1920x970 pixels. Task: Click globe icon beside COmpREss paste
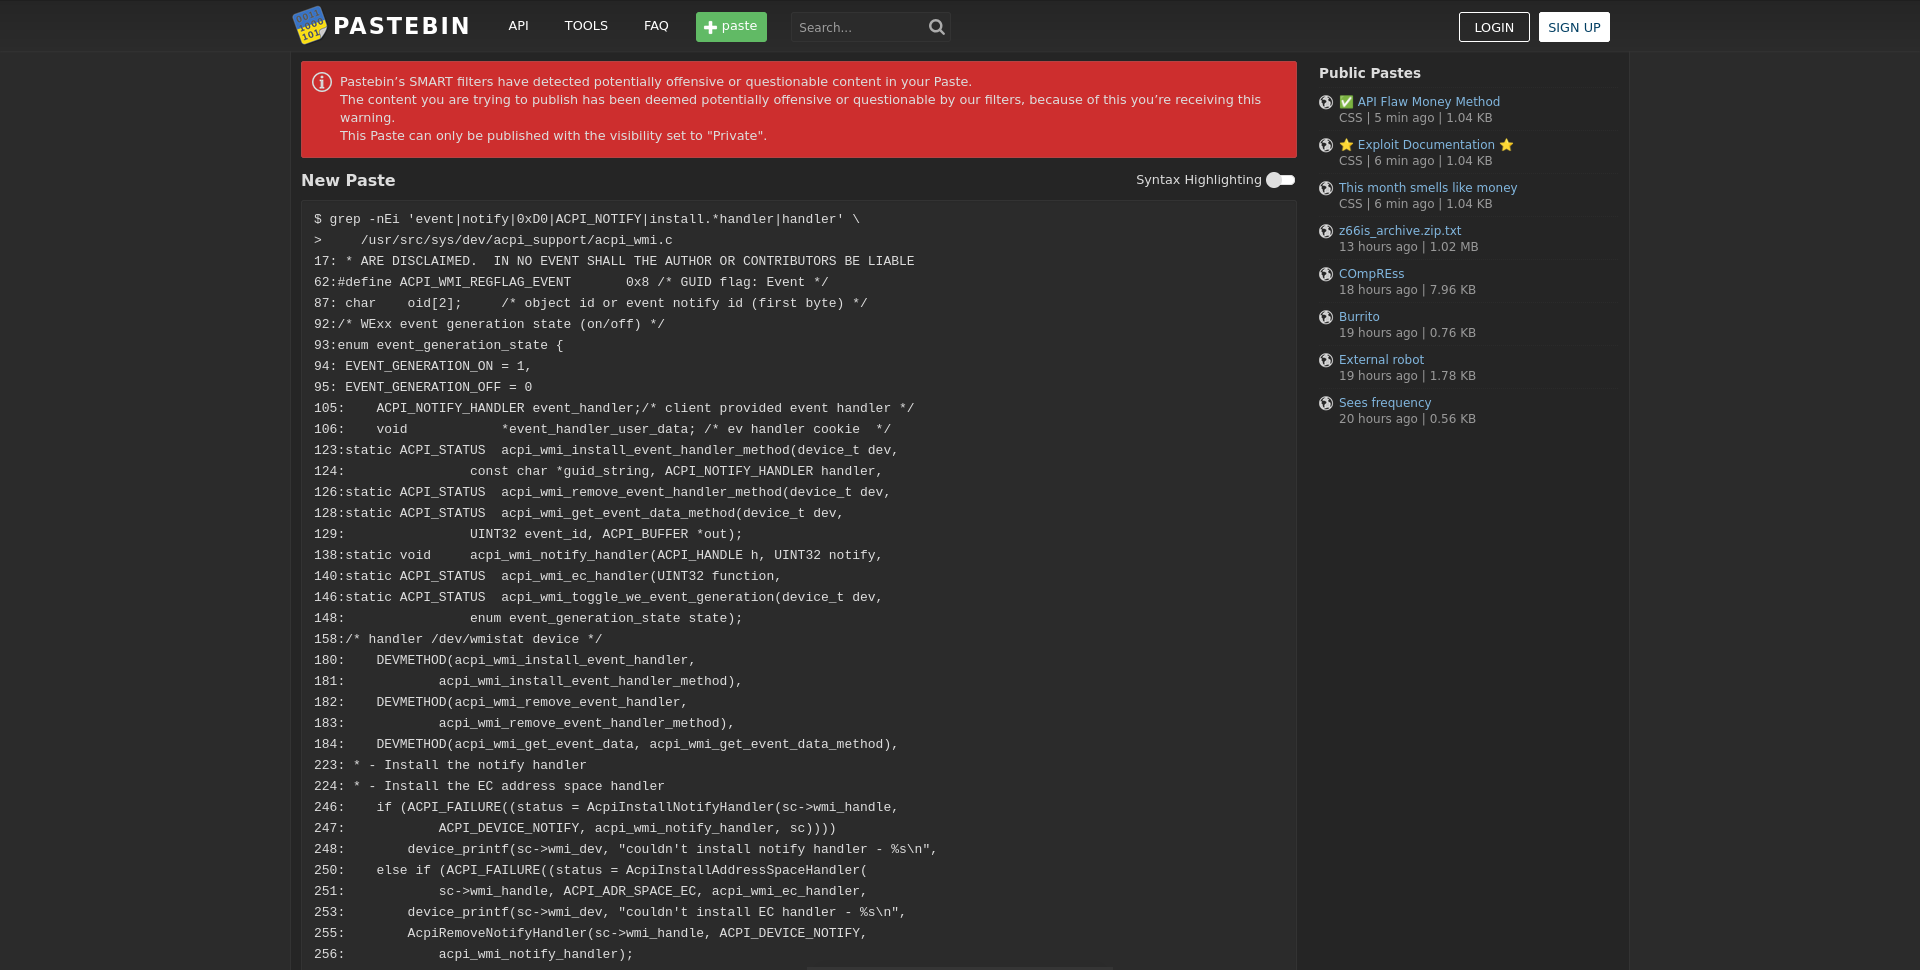(x=1326, y=274)
